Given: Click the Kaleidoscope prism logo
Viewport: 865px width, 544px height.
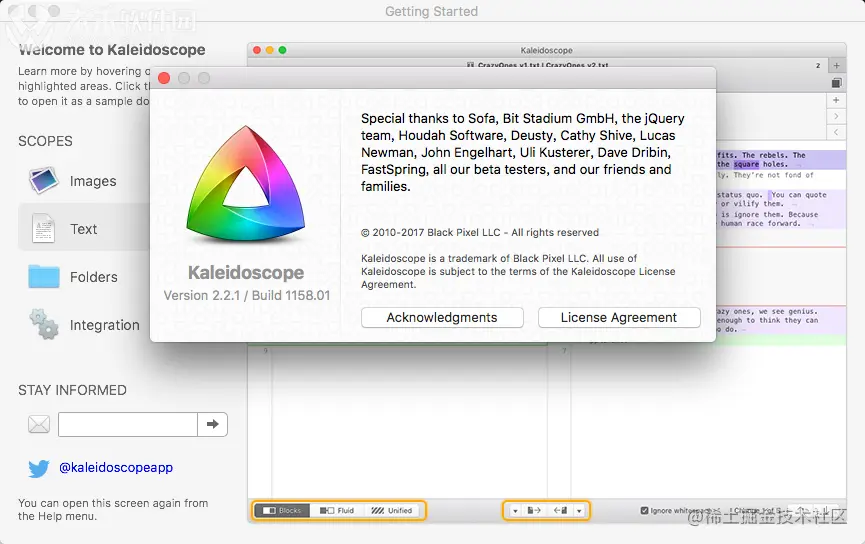Looking at the screenshot, I should coord(245,185).
